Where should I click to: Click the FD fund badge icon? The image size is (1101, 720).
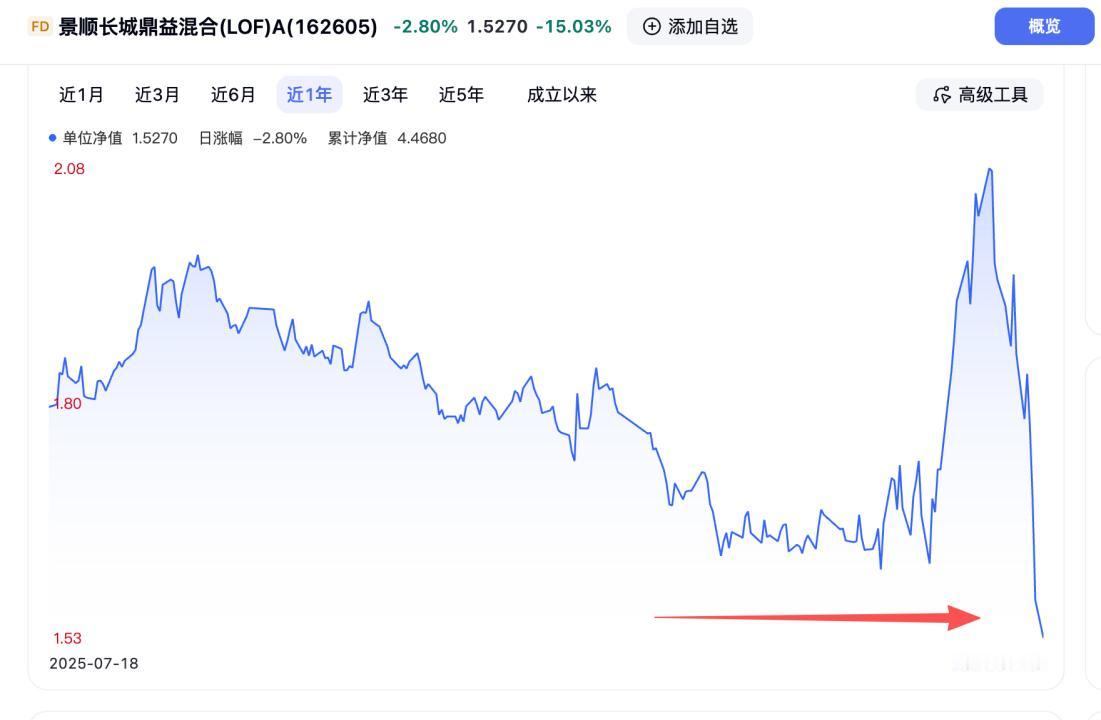coord(40,27)
